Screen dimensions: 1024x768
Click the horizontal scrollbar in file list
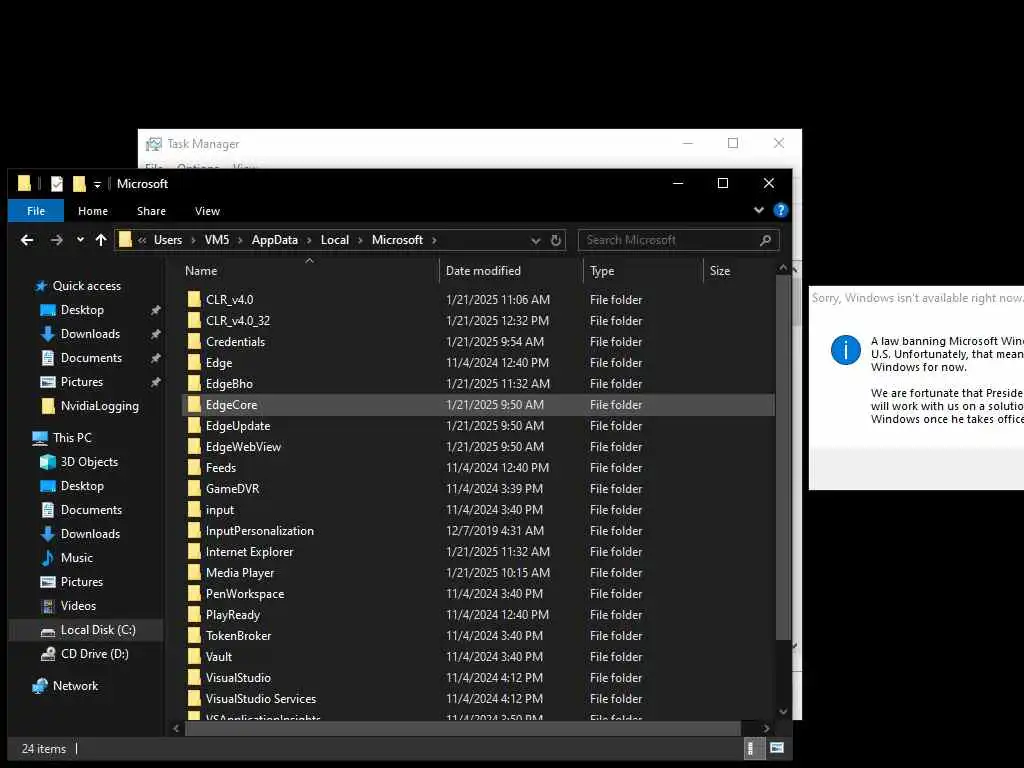pyautogui.click(x=462, y=728)
